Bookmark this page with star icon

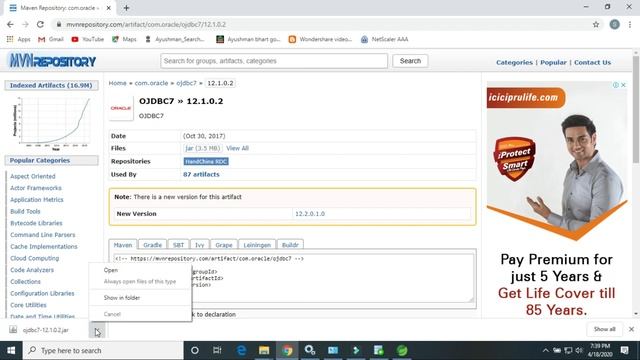(x=596, y=24)
